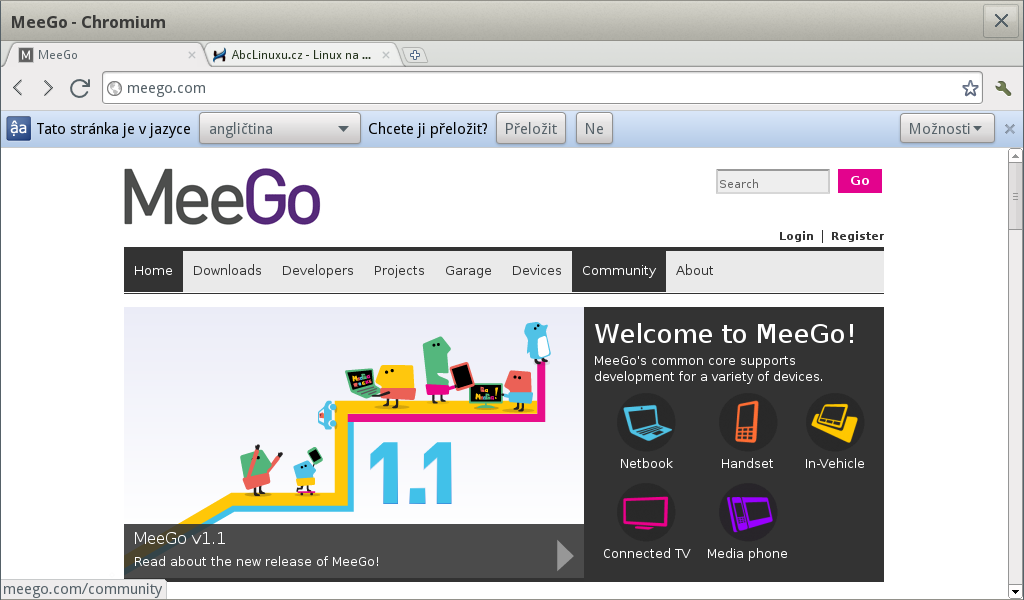The image size is (1024, 600).
Task: Open the Home navigation item
Action: pyautogui.click(x=153, y=270)
